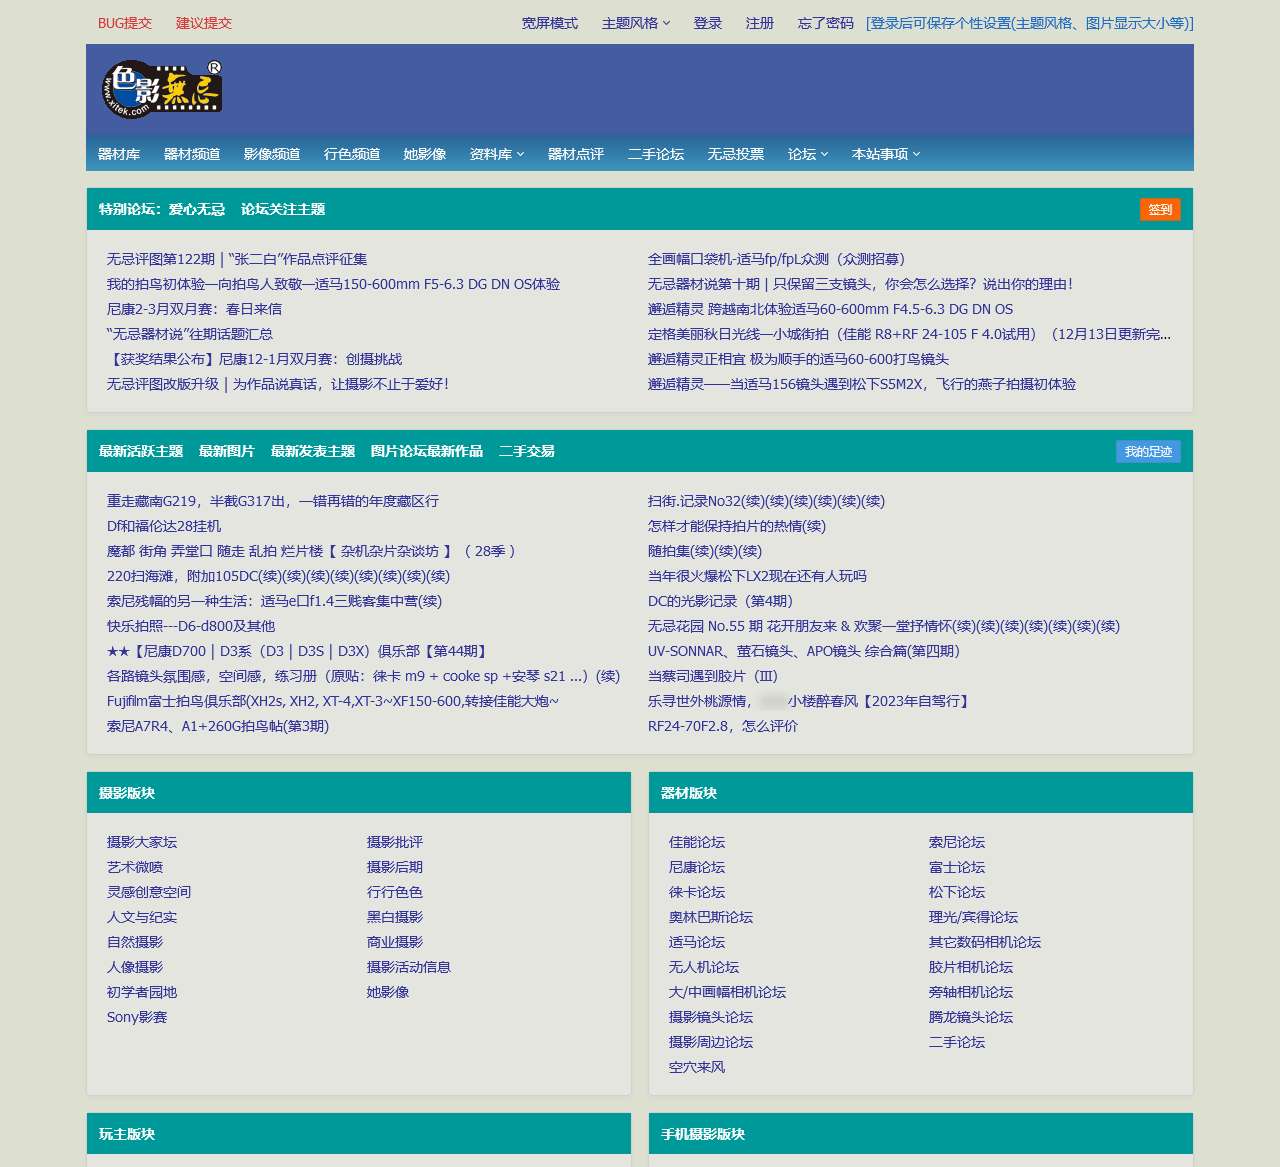Click the 建议提交 link
The height and width of the screenshot is (1167, 1280).
tap(204, 23)
